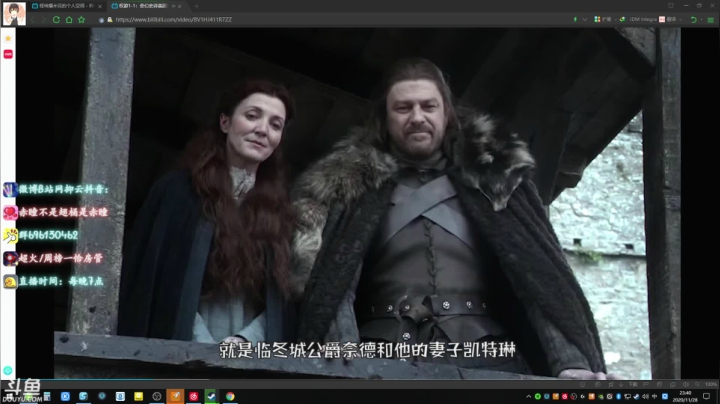
Task: Go to the browser home page
Action: pos(69,20)
